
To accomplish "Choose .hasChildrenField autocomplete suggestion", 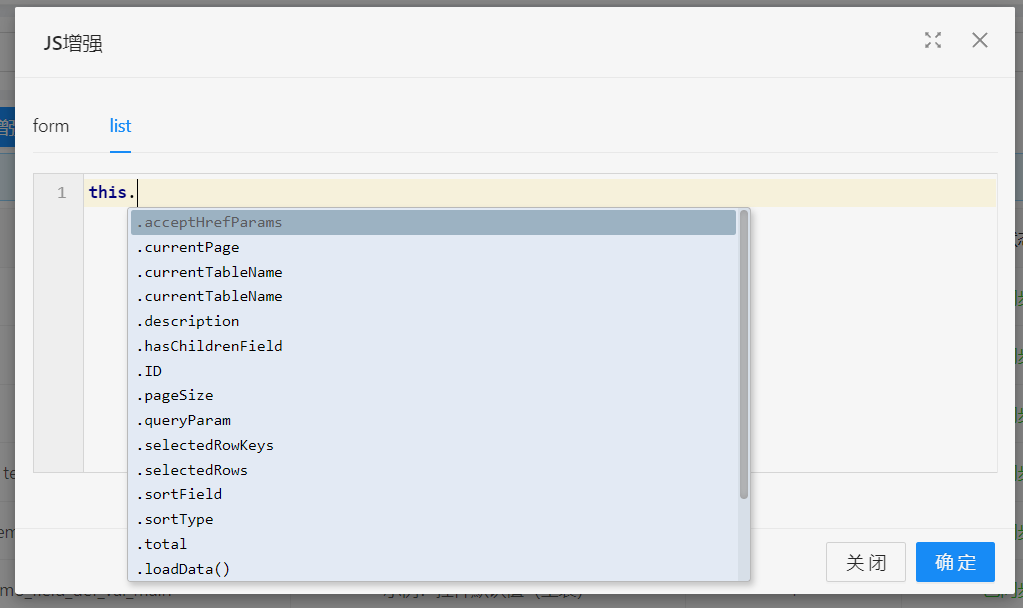I will [433, 346].
